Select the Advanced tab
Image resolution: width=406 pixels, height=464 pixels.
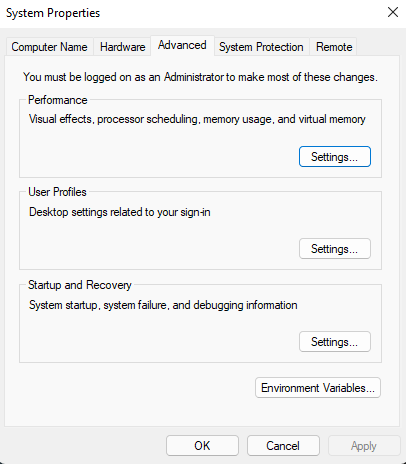(182, 45)
